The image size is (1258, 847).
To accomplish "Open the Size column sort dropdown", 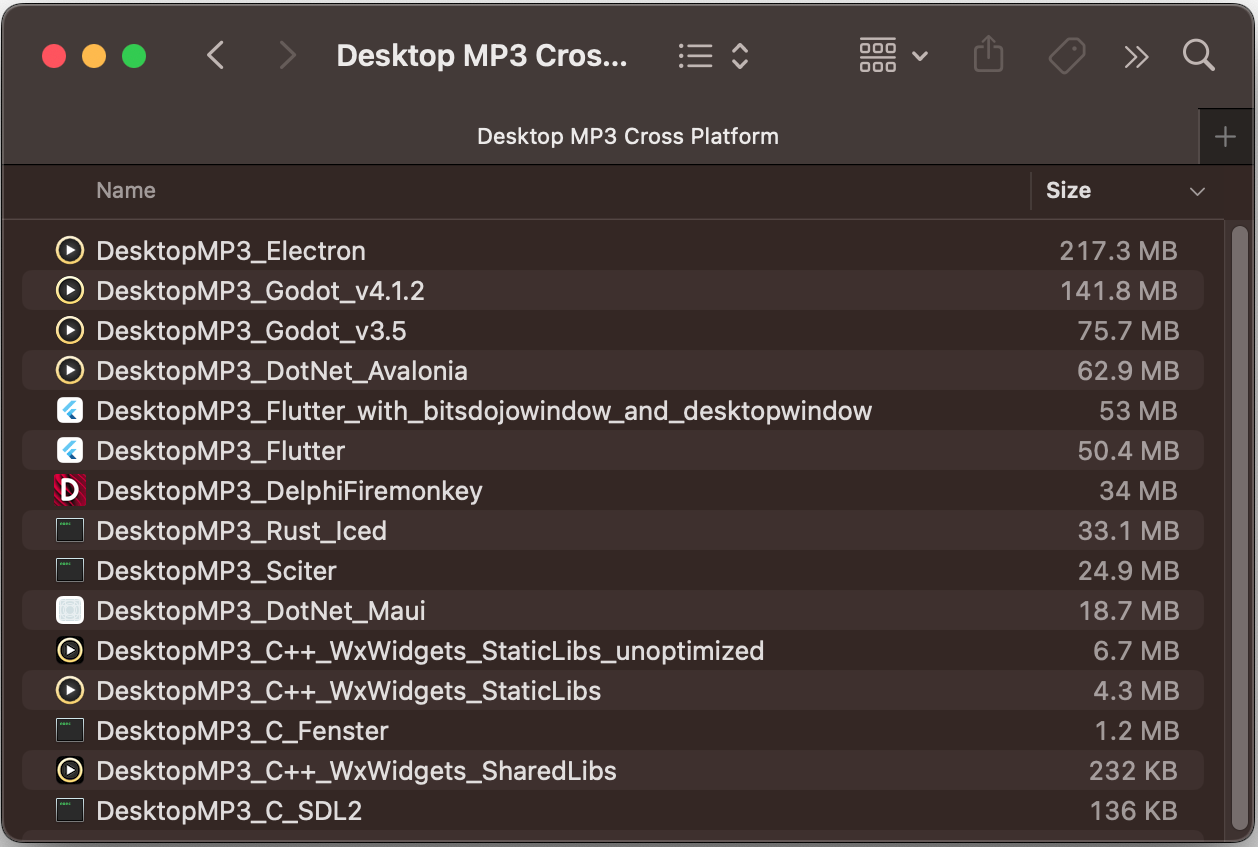I will click(x=1198, y=190).
